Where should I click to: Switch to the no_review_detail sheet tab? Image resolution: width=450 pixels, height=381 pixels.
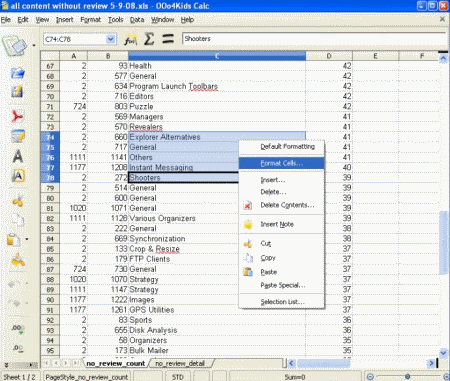click(x=180, y=363)
